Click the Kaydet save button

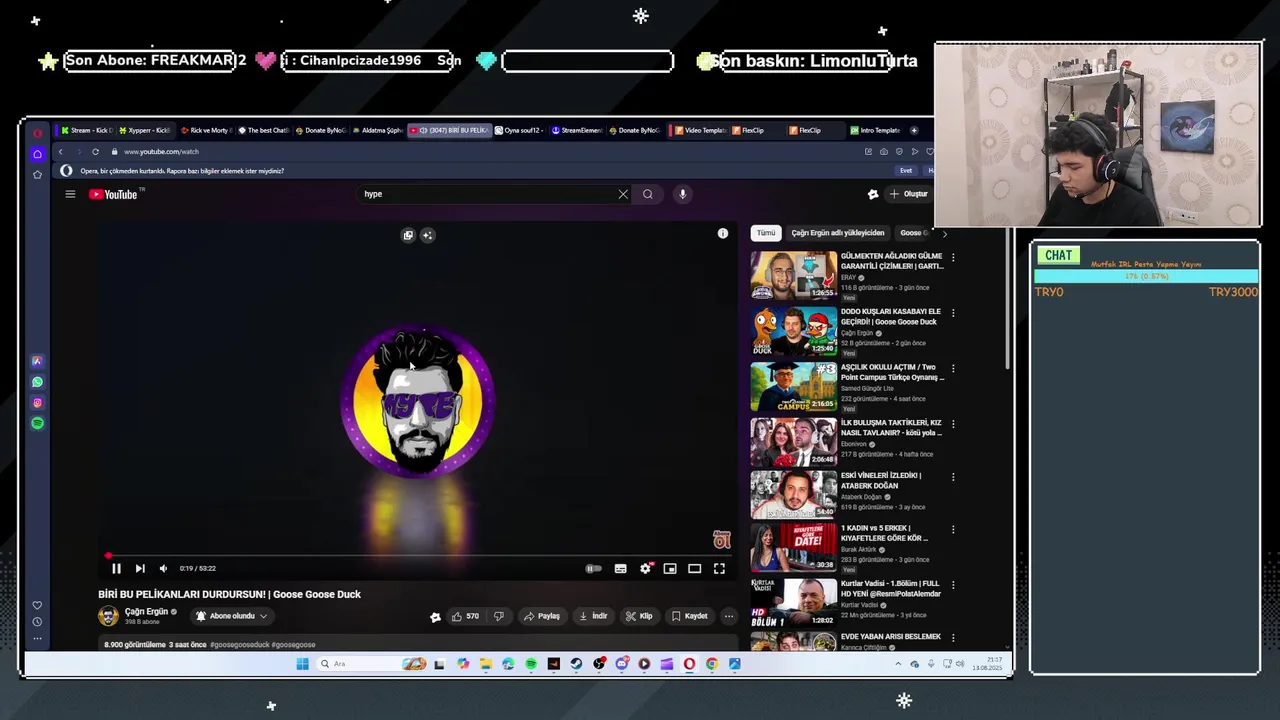tap(690, 616)
